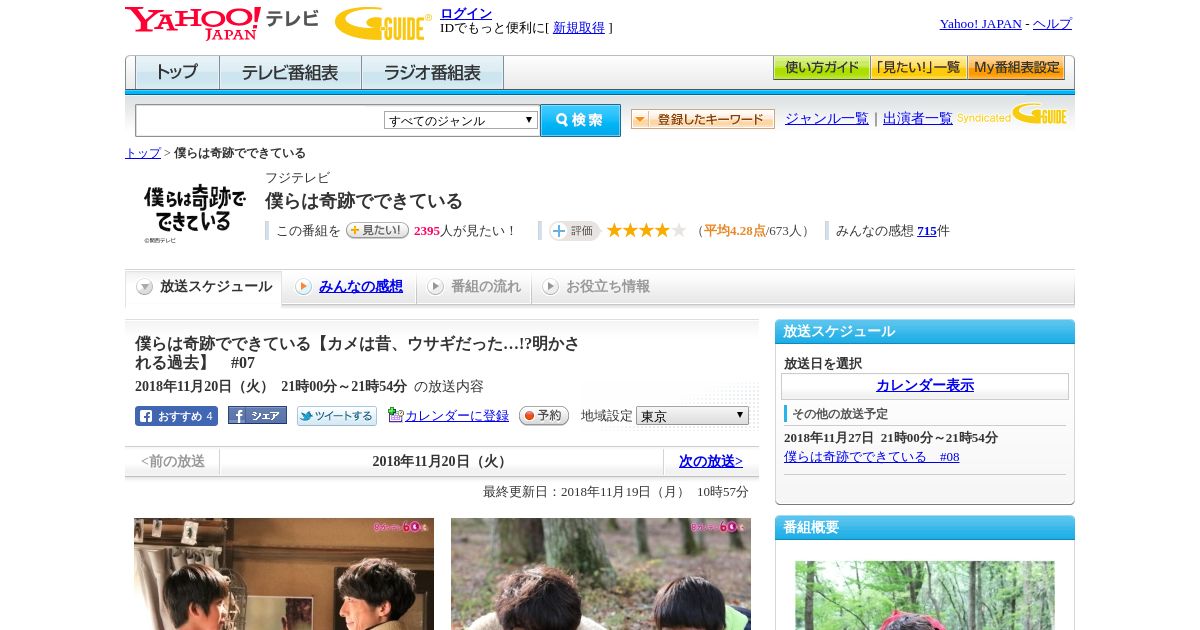The height and width of the screenshot is (630, 1200).
Task: Click the right forest scene photo thumbnail
Action: click(601, 574)
